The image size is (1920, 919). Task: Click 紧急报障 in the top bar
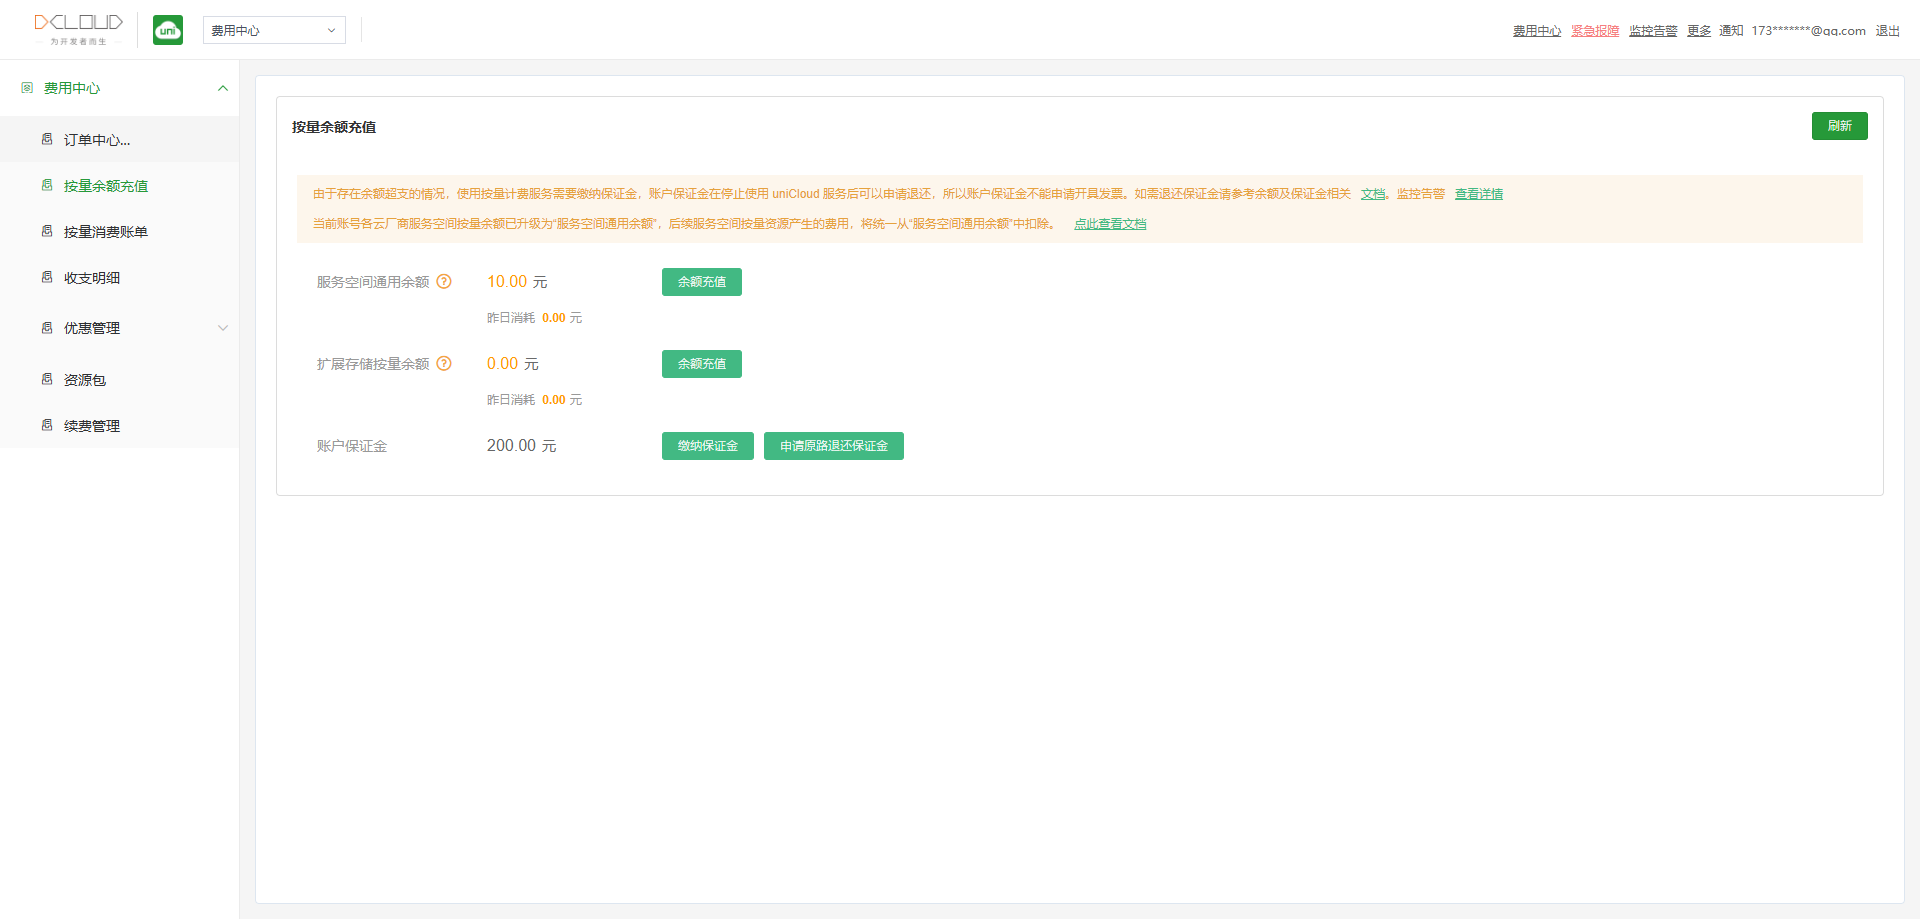1594,31
